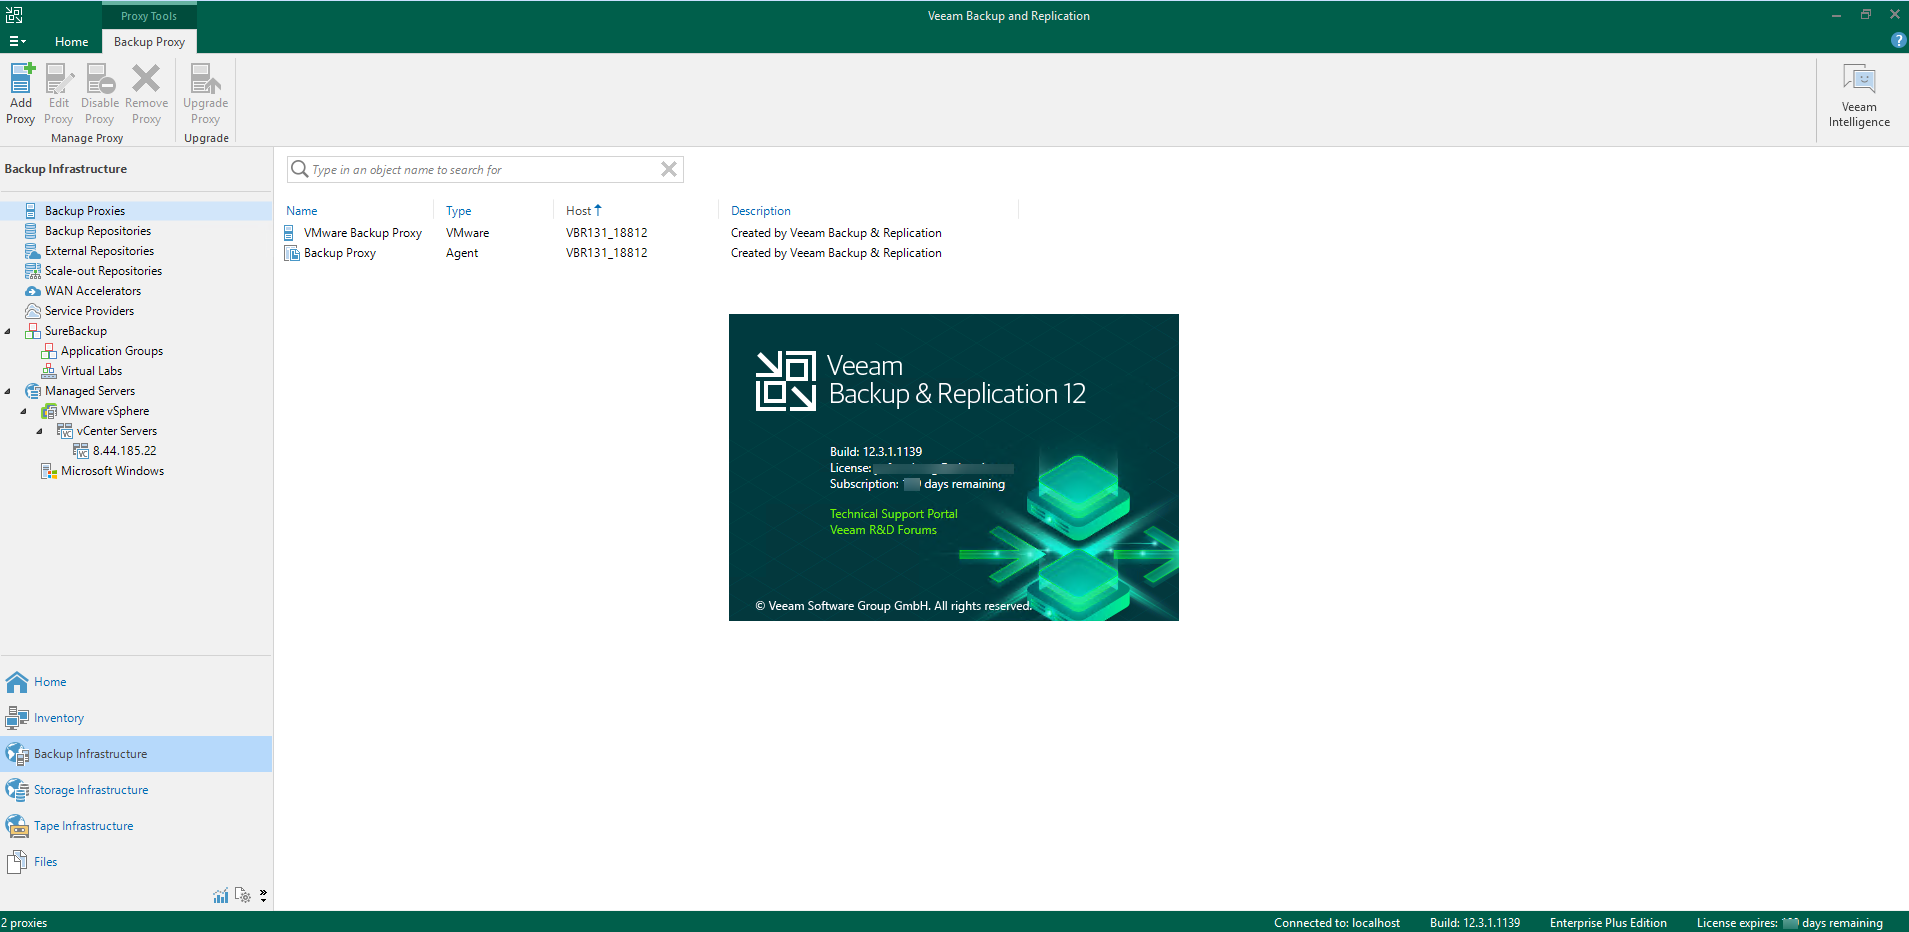Select vCenter Servers tree node
1909x932 pixels.
coord(117,431)
